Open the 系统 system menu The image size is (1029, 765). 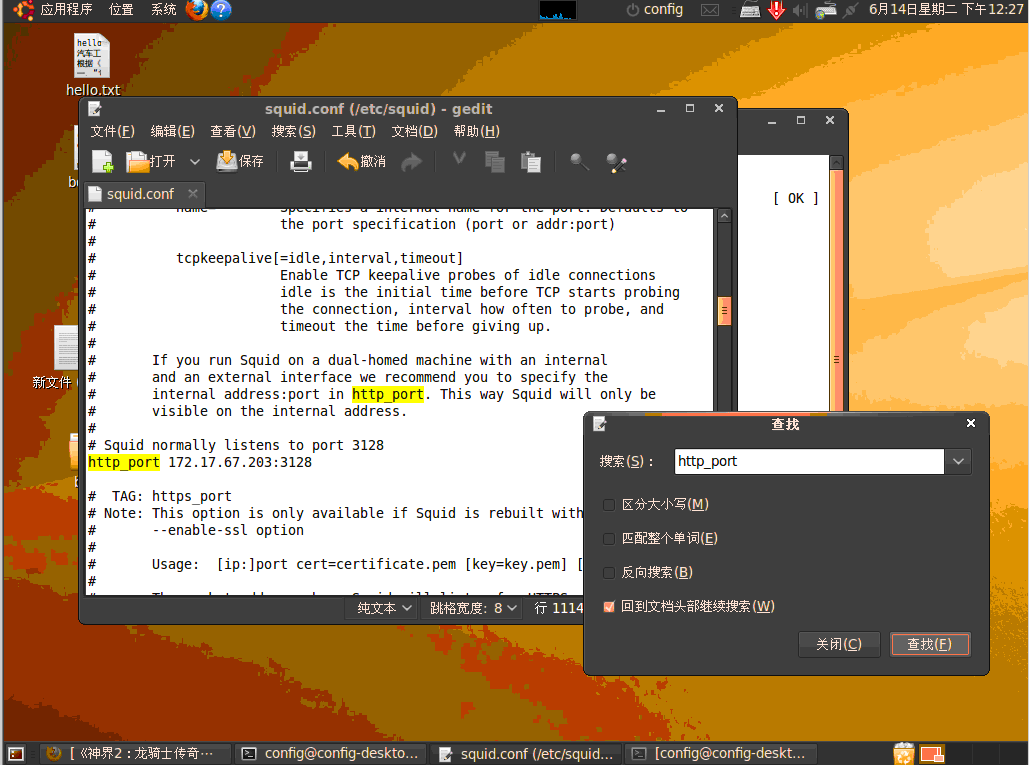[163, 9]
